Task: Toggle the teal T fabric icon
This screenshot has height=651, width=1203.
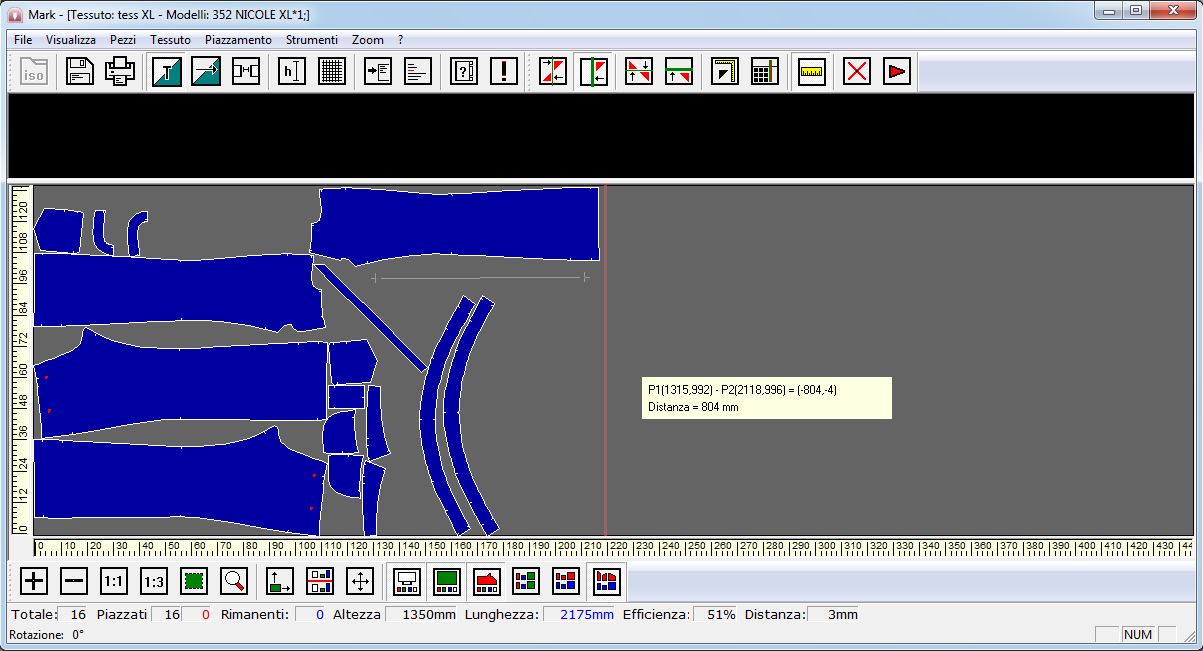Action: (x=167, y=72)
